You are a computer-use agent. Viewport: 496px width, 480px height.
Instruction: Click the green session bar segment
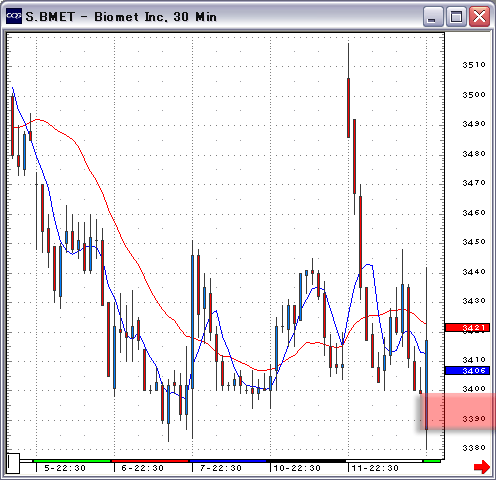72,461
